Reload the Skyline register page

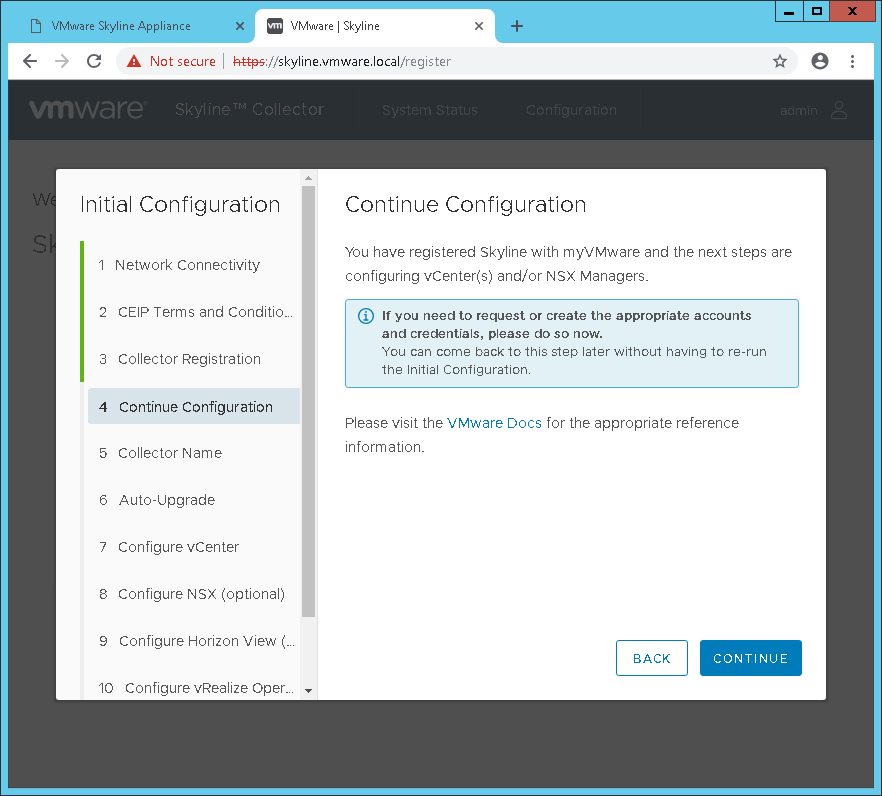point(94,61)
